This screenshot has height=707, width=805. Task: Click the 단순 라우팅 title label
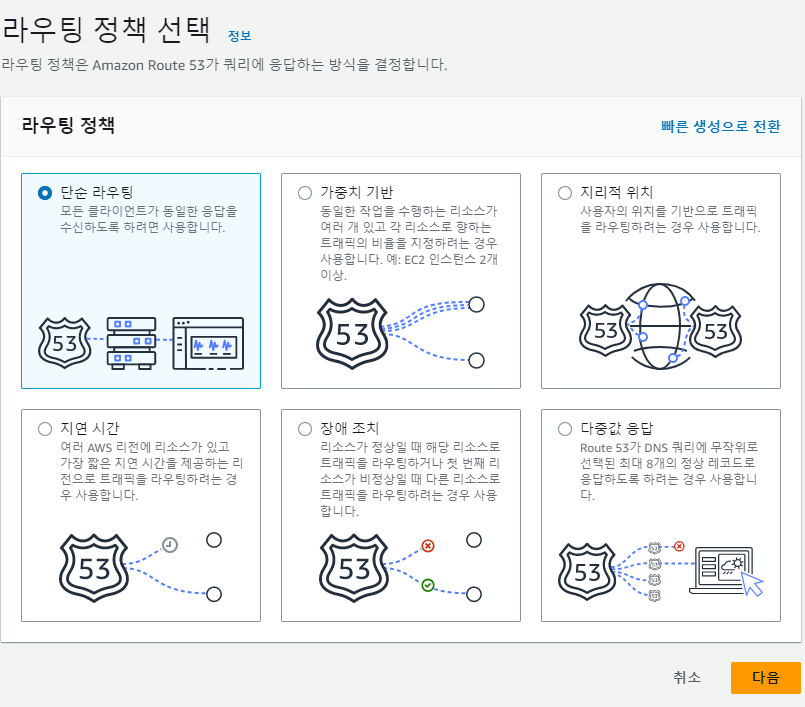pyautogui.click(x=97, y=193)
